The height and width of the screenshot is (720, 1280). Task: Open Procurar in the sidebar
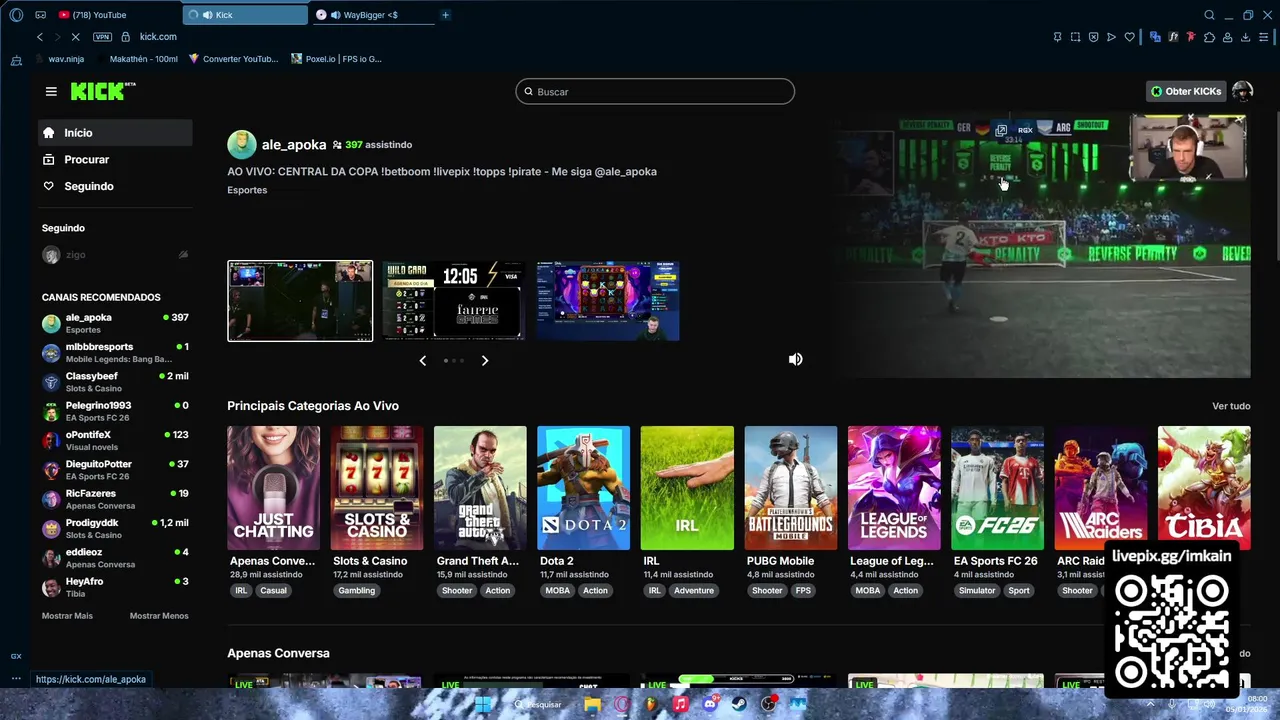[x=115, y=160]
